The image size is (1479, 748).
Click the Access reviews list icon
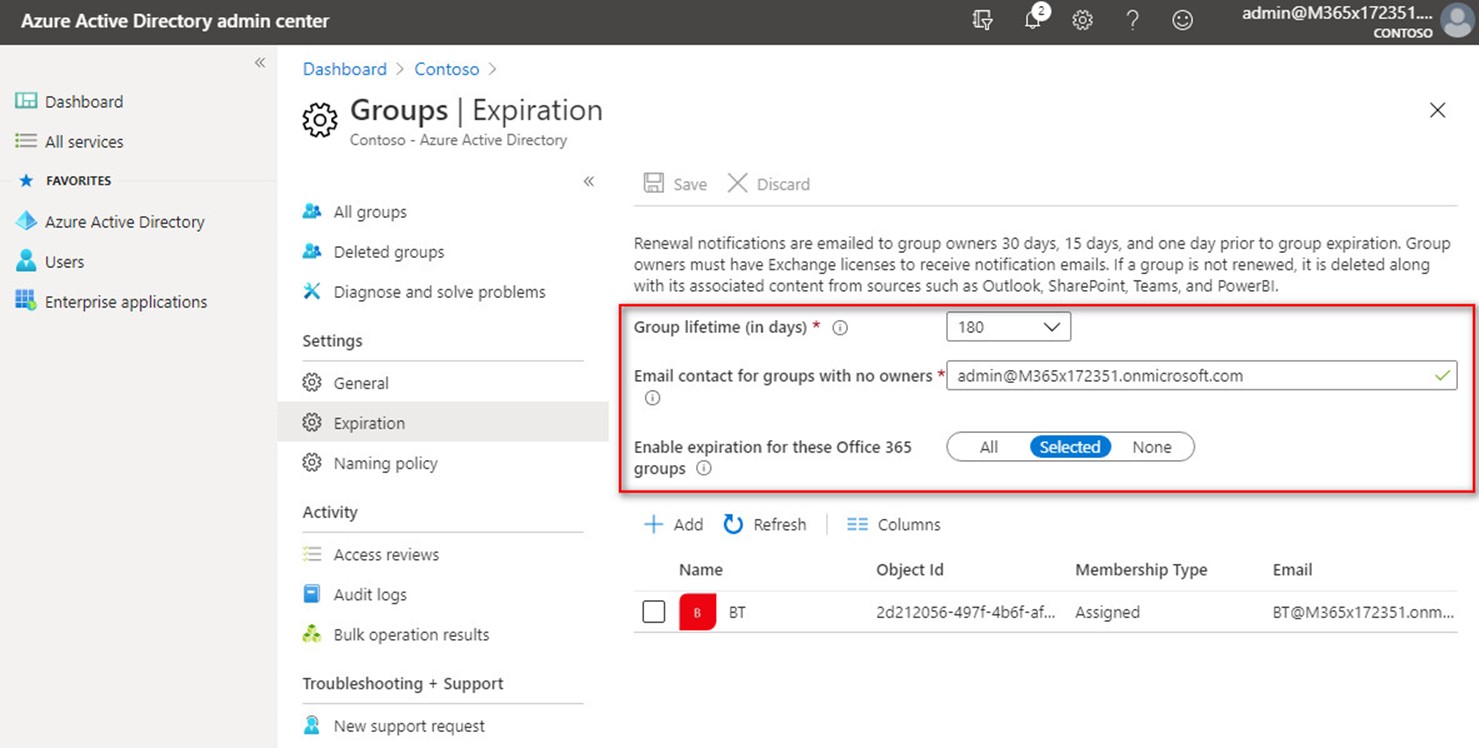coord(312,554)
